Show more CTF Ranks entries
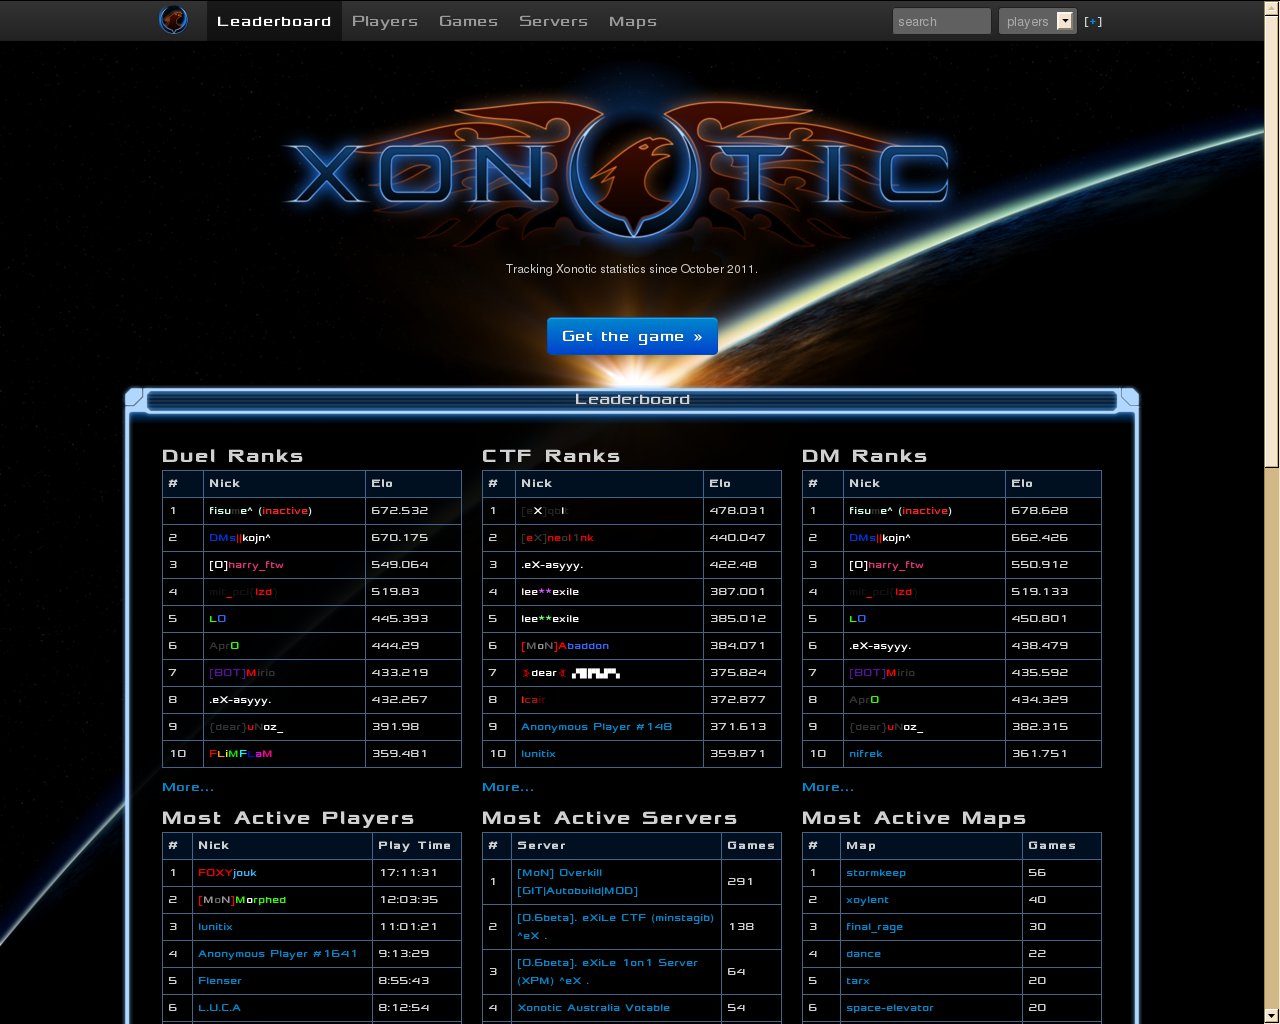The height and width of the screenshot is (1024, 1280). coord(508,787)
